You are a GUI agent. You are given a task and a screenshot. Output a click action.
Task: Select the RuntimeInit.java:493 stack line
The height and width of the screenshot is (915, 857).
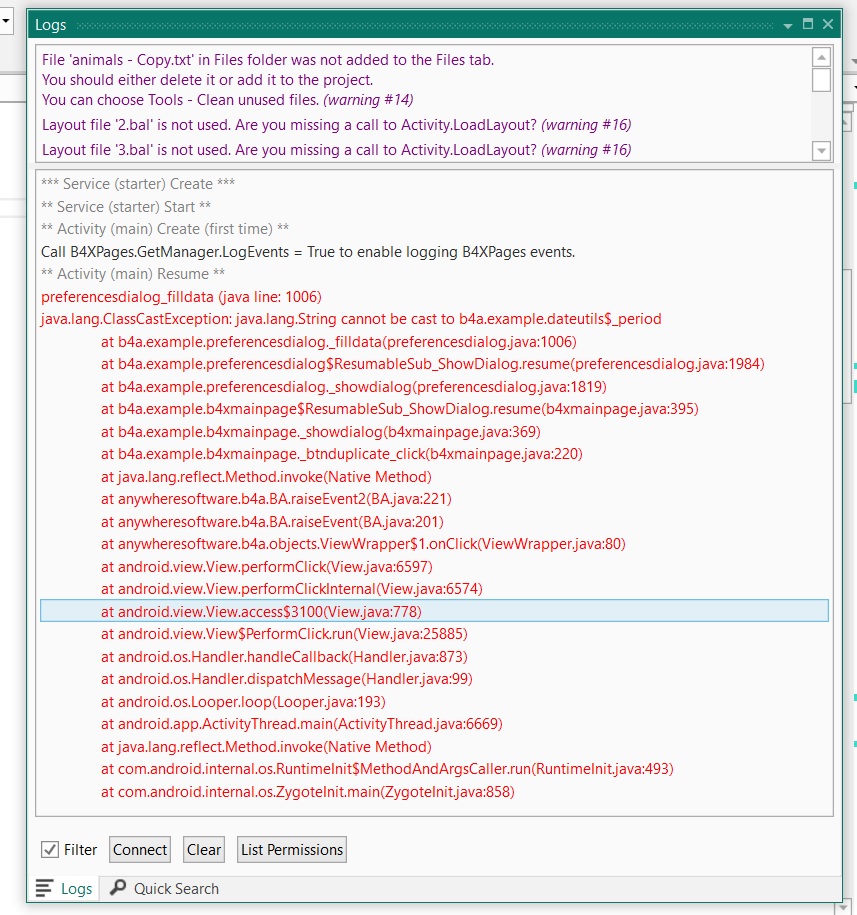tap(387, 769)
